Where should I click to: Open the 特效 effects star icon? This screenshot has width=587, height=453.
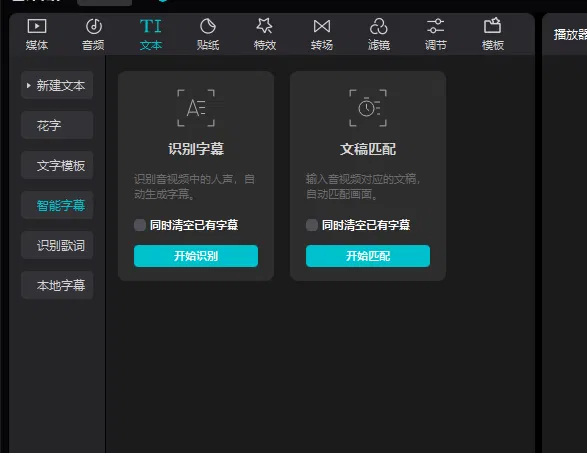click(265, 26)
